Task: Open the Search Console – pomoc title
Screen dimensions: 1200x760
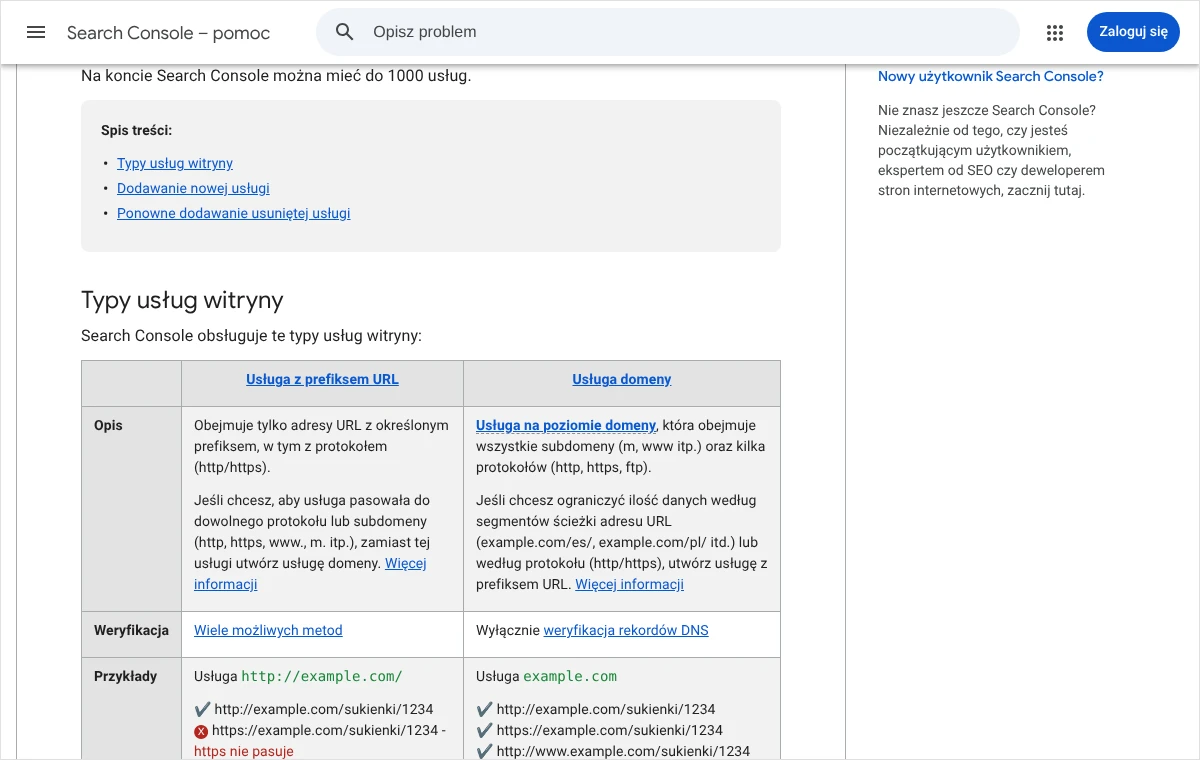Action: point(168,33)
